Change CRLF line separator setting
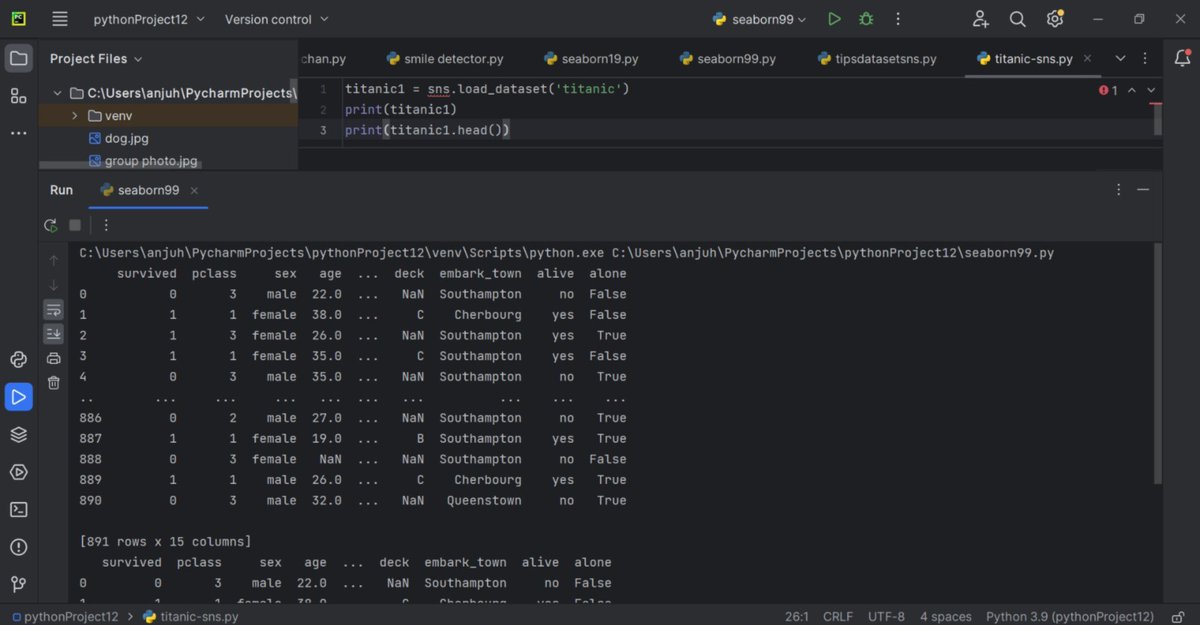The height and width of the screenshot is (625, 1200). [x=838, y=616]
